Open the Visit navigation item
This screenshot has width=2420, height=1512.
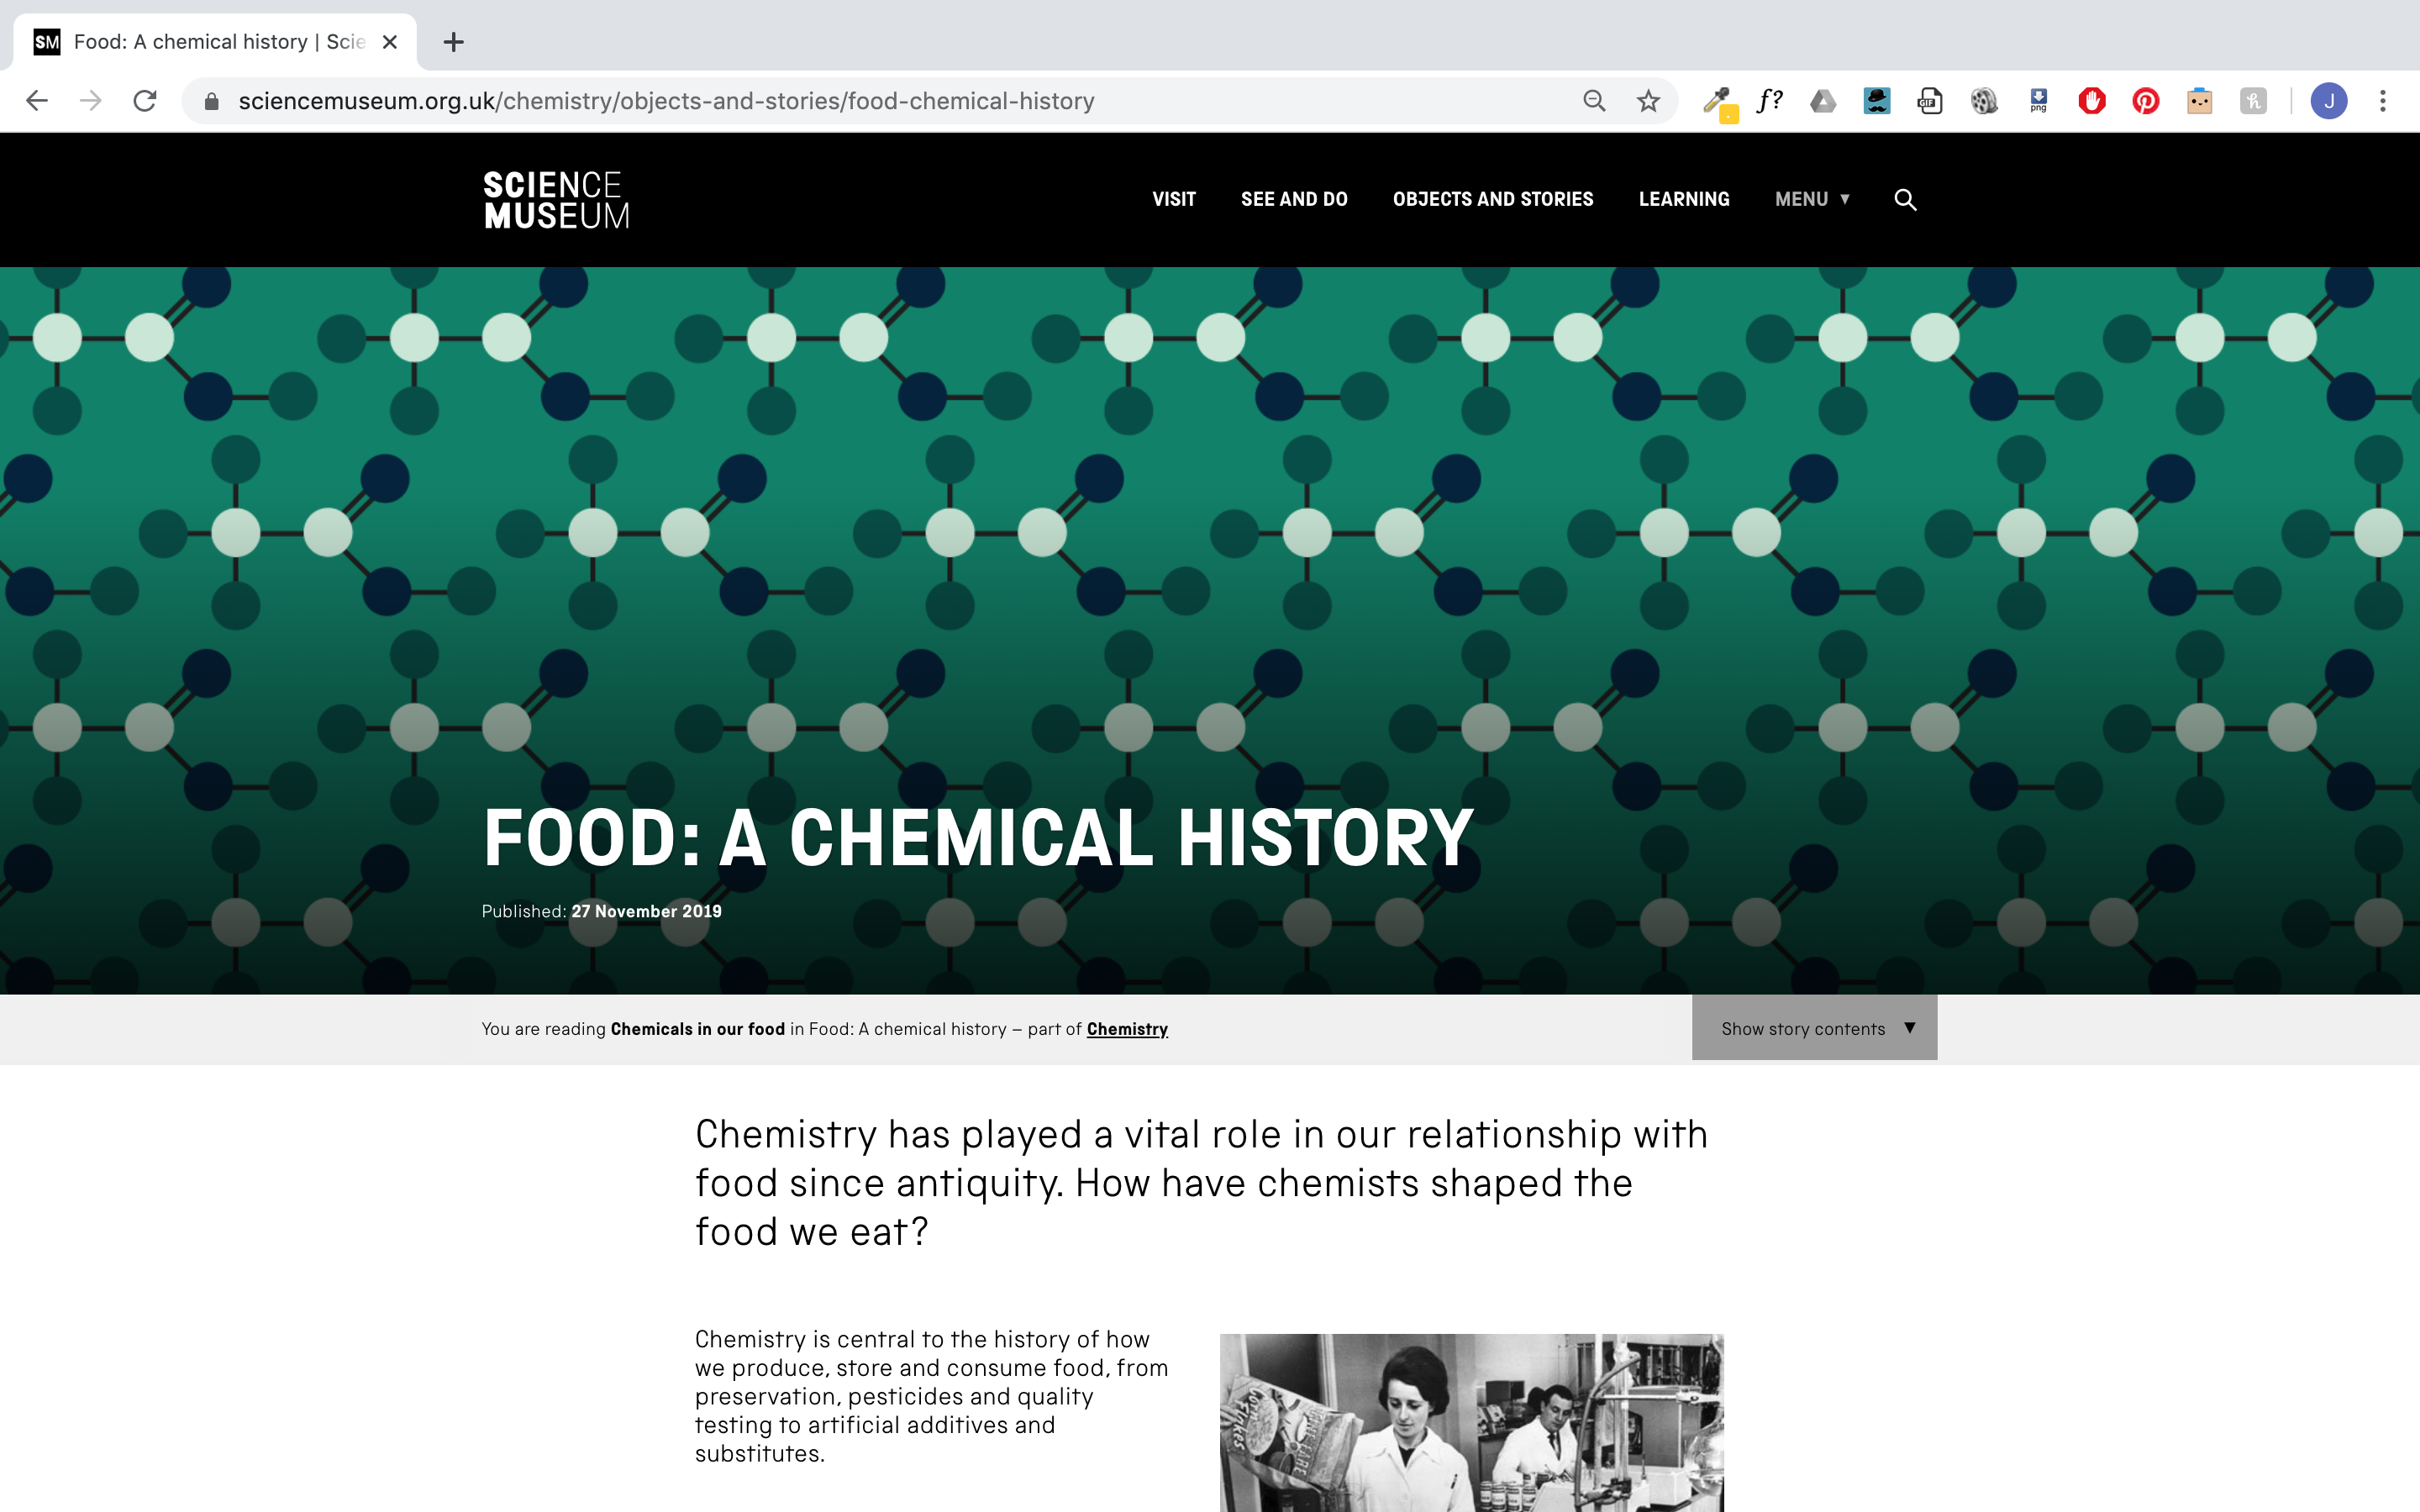tap(1174, 199)
